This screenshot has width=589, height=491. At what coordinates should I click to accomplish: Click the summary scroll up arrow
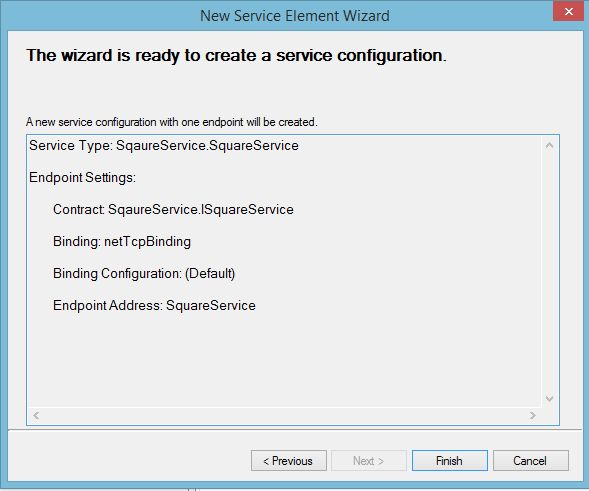coord(549,145)
